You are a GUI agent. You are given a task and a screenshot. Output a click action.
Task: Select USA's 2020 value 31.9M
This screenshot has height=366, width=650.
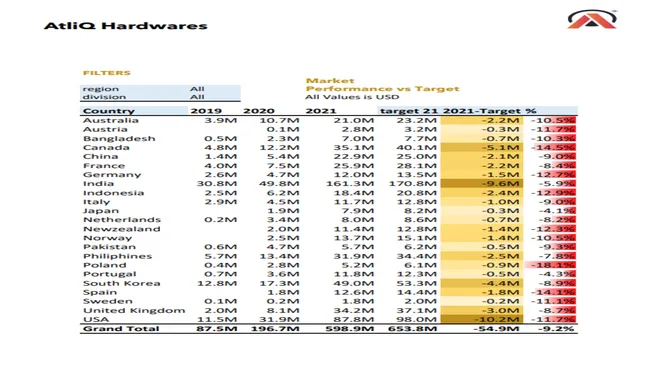click(x=279, y=320)
